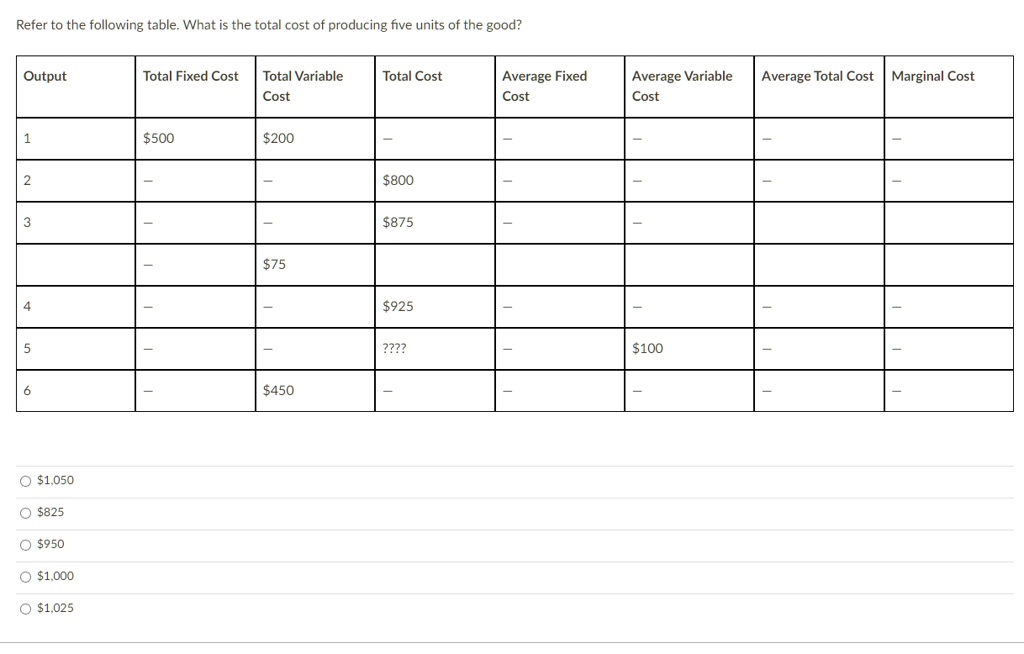Select the $1,025 answer option

[47, 608]
